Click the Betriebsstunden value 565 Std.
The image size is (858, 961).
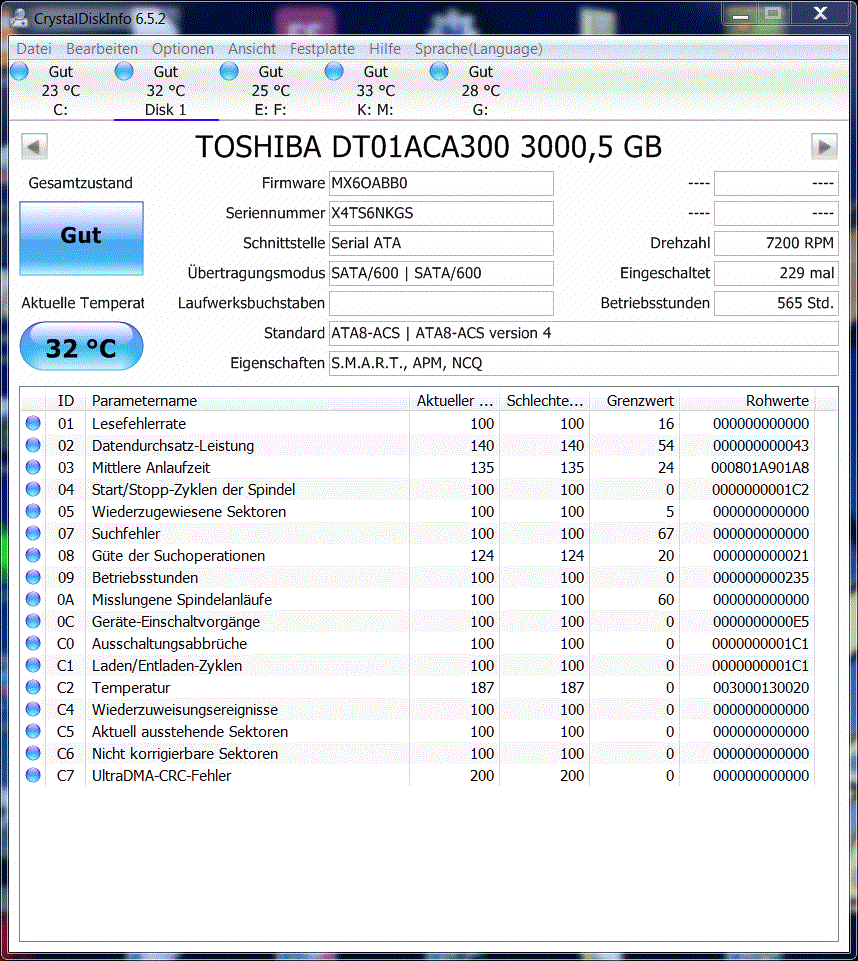(x=776, y=303)
